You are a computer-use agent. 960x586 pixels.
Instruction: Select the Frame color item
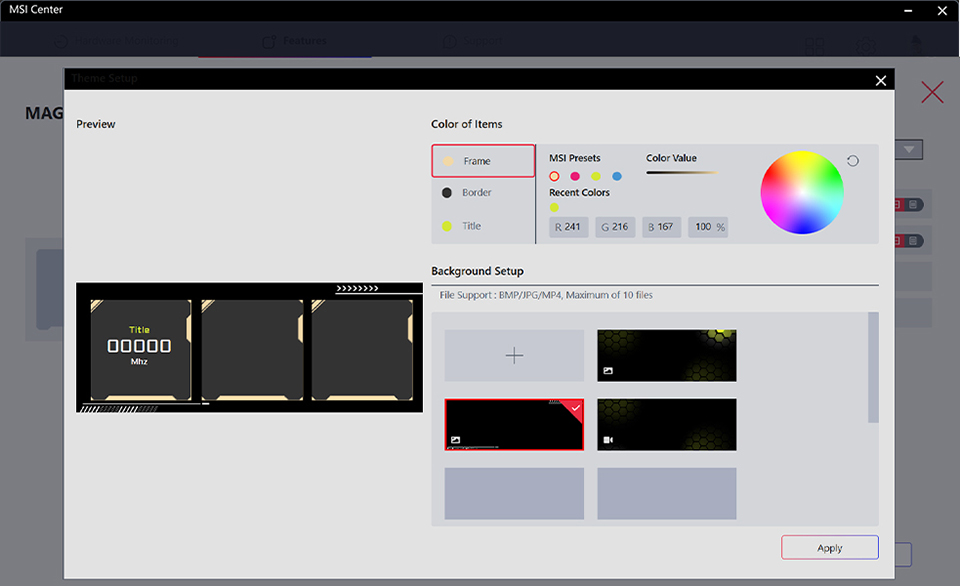coord(483,161)
